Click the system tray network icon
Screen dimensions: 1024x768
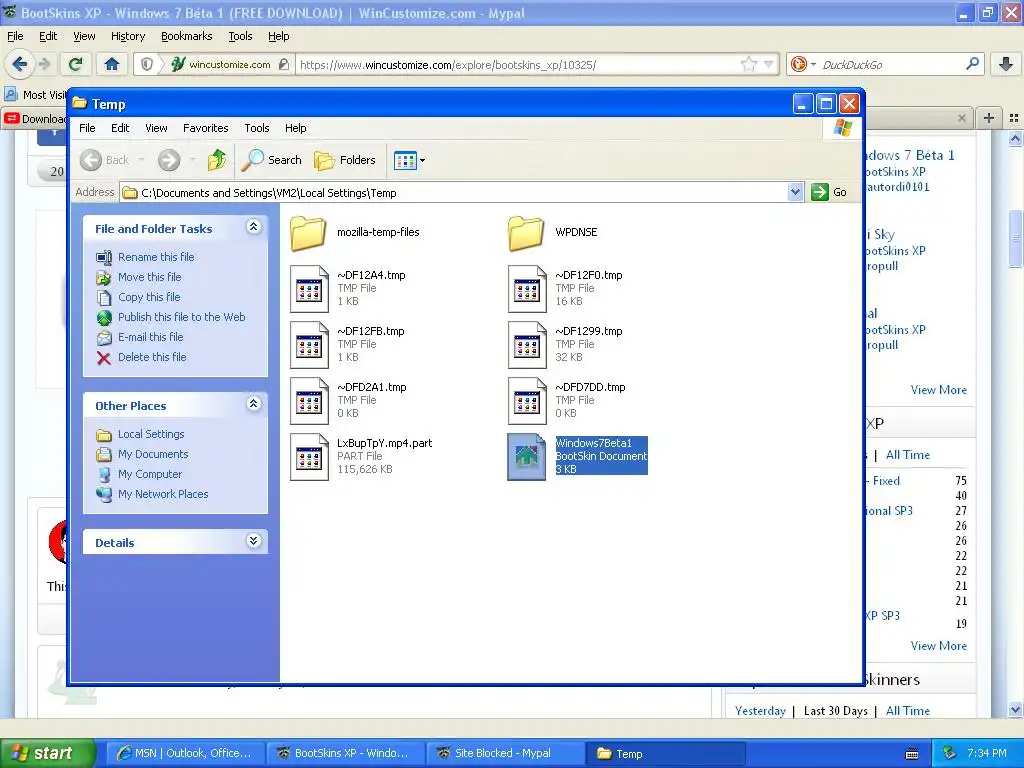pos(949,753)
